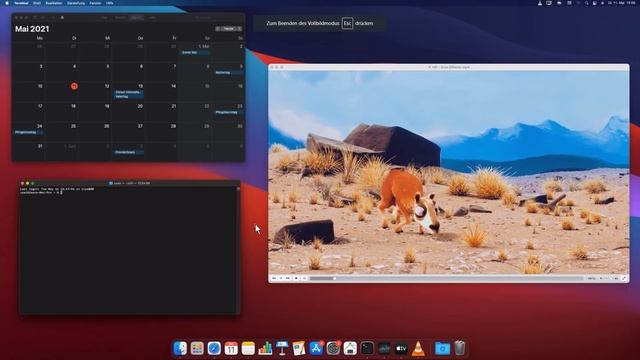The image size is (640, 360).
Task: Stop playback in VLC
Action: [x=296, y=278]
